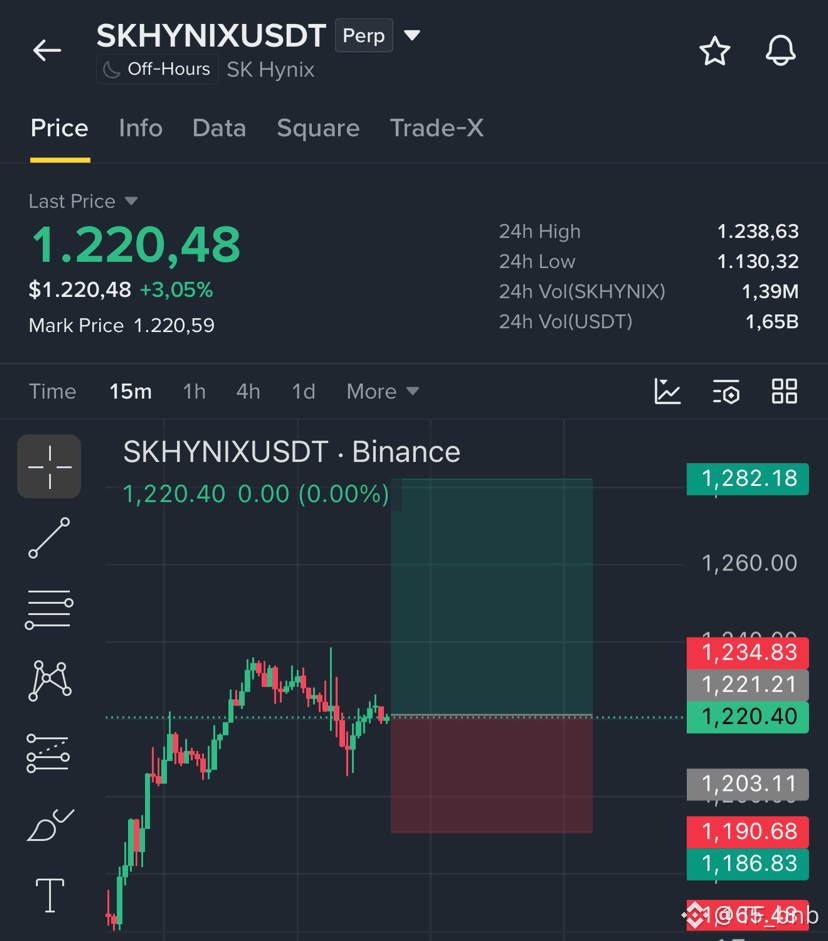Select the Fibonacci-style projection lines tool

[x=48, y=753]
